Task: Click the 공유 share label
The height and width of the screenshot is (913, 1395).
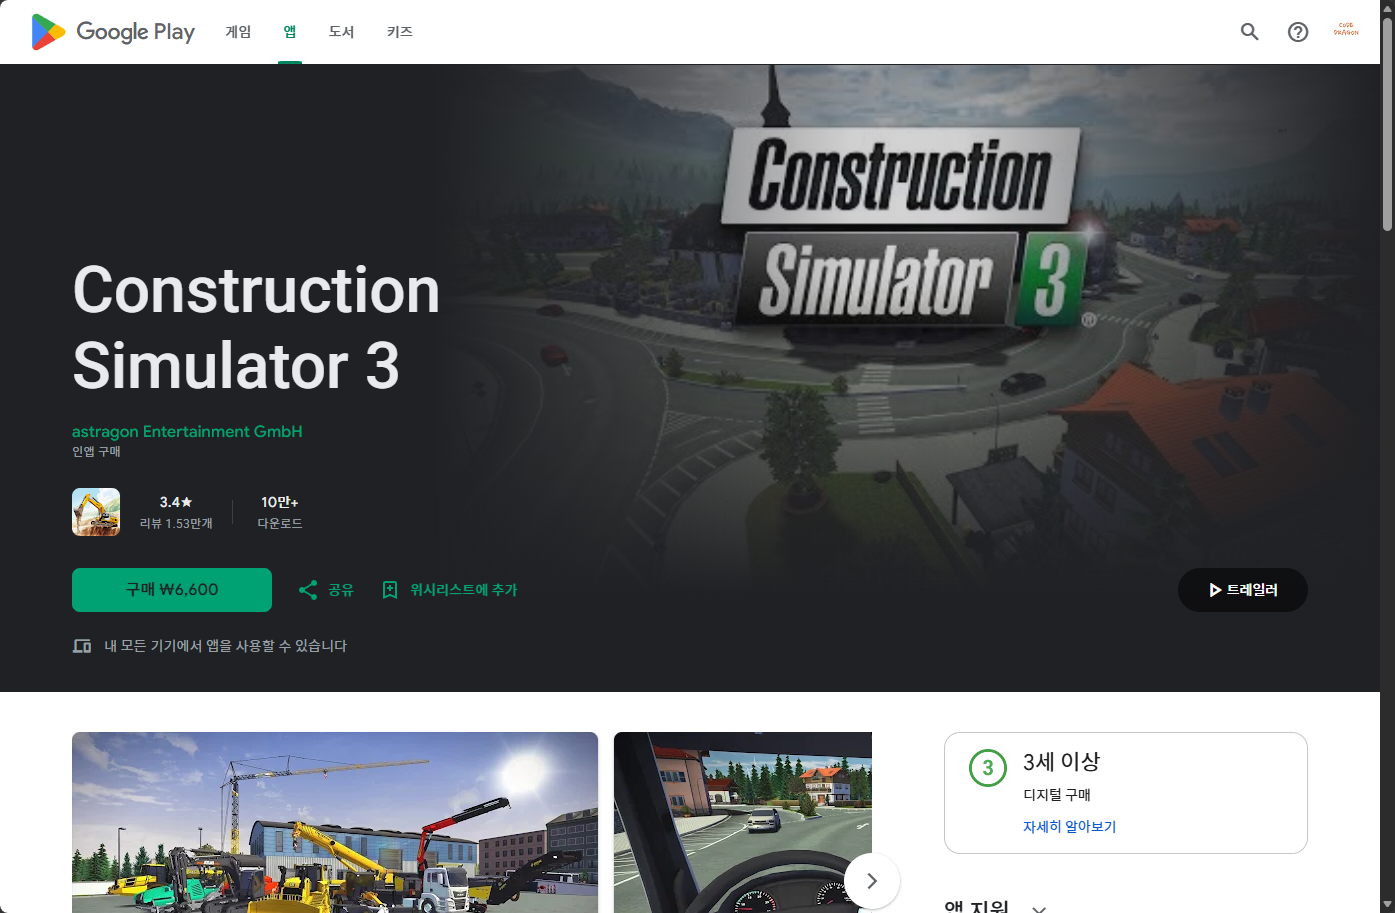Action: (341, 590)
